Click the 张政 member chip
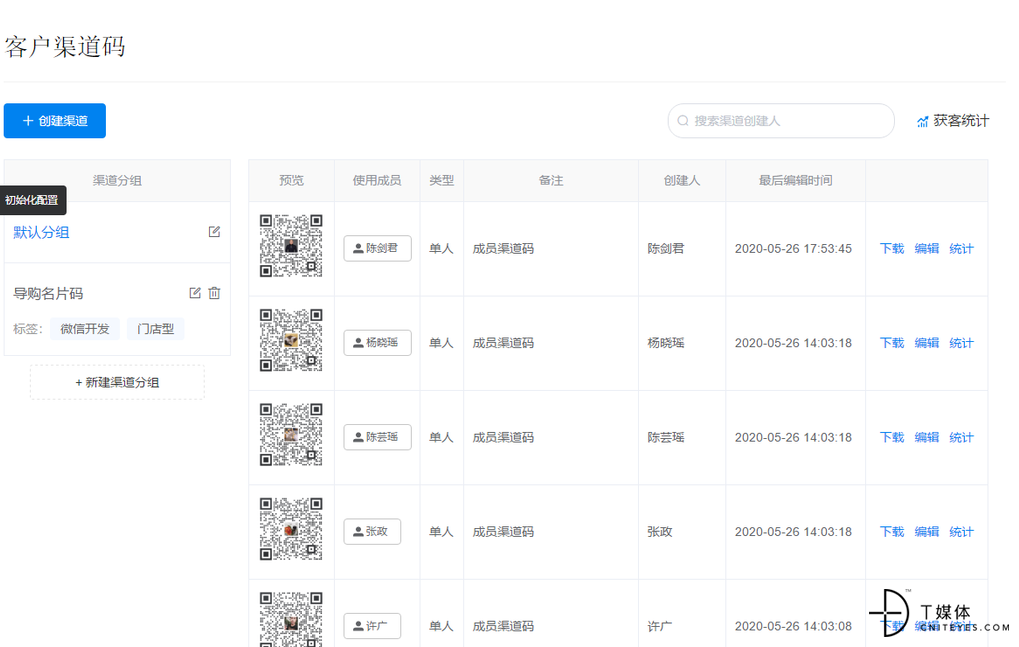This screenshot has height=647, width=1019. pyautogui.click(x=372, y=531)
